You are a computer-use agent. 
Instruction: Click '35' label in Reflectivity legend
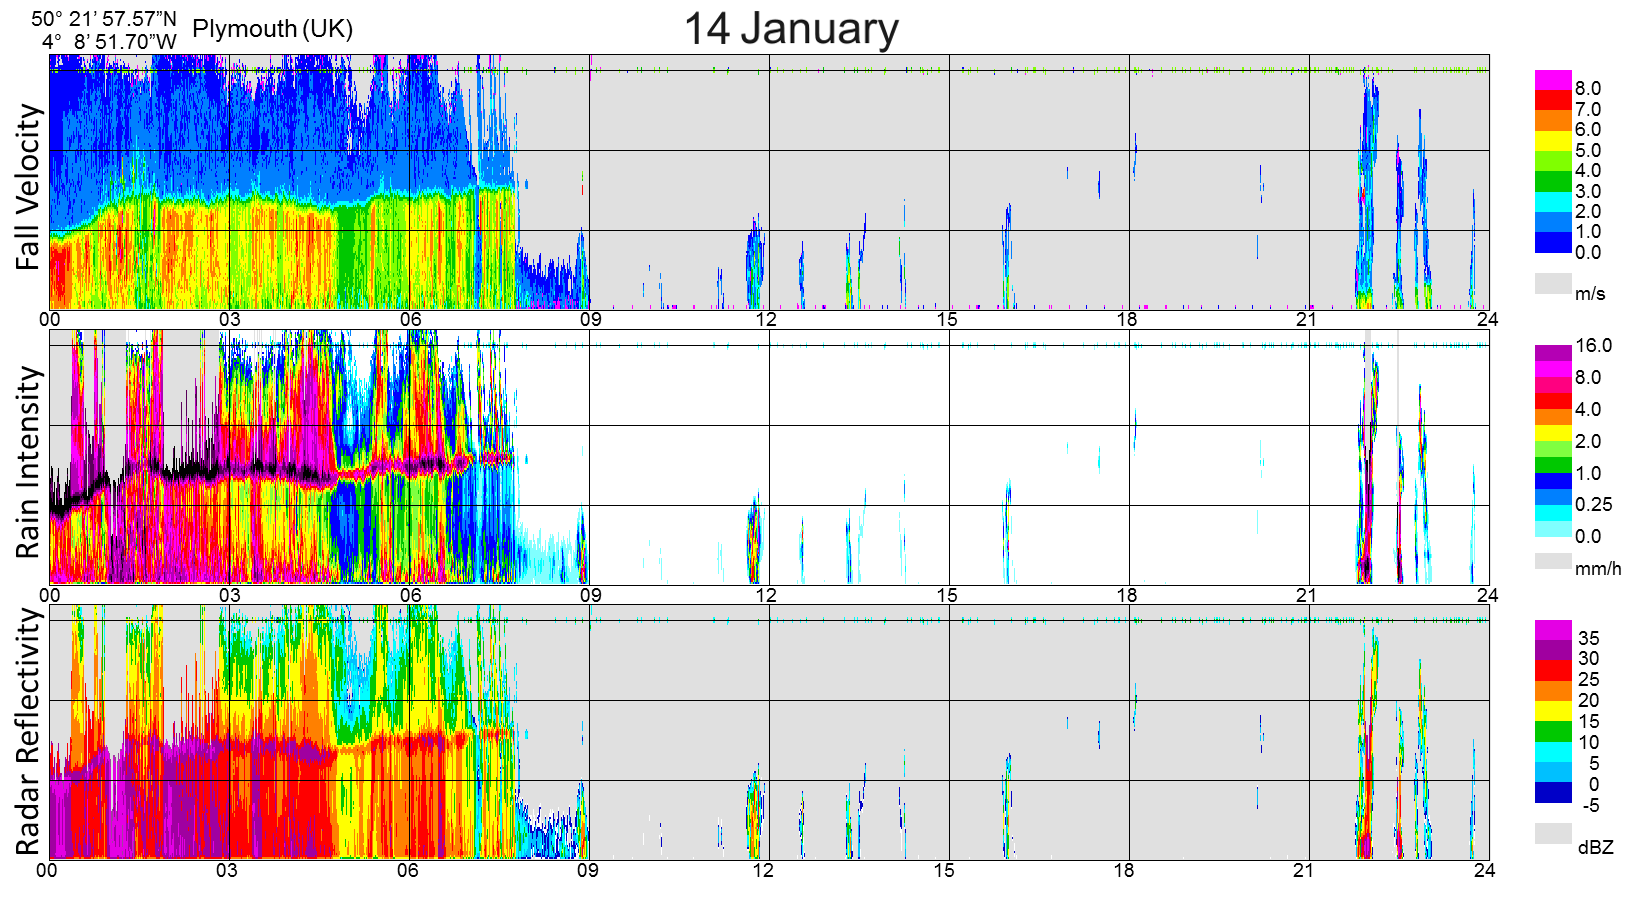pos(1588,638)
